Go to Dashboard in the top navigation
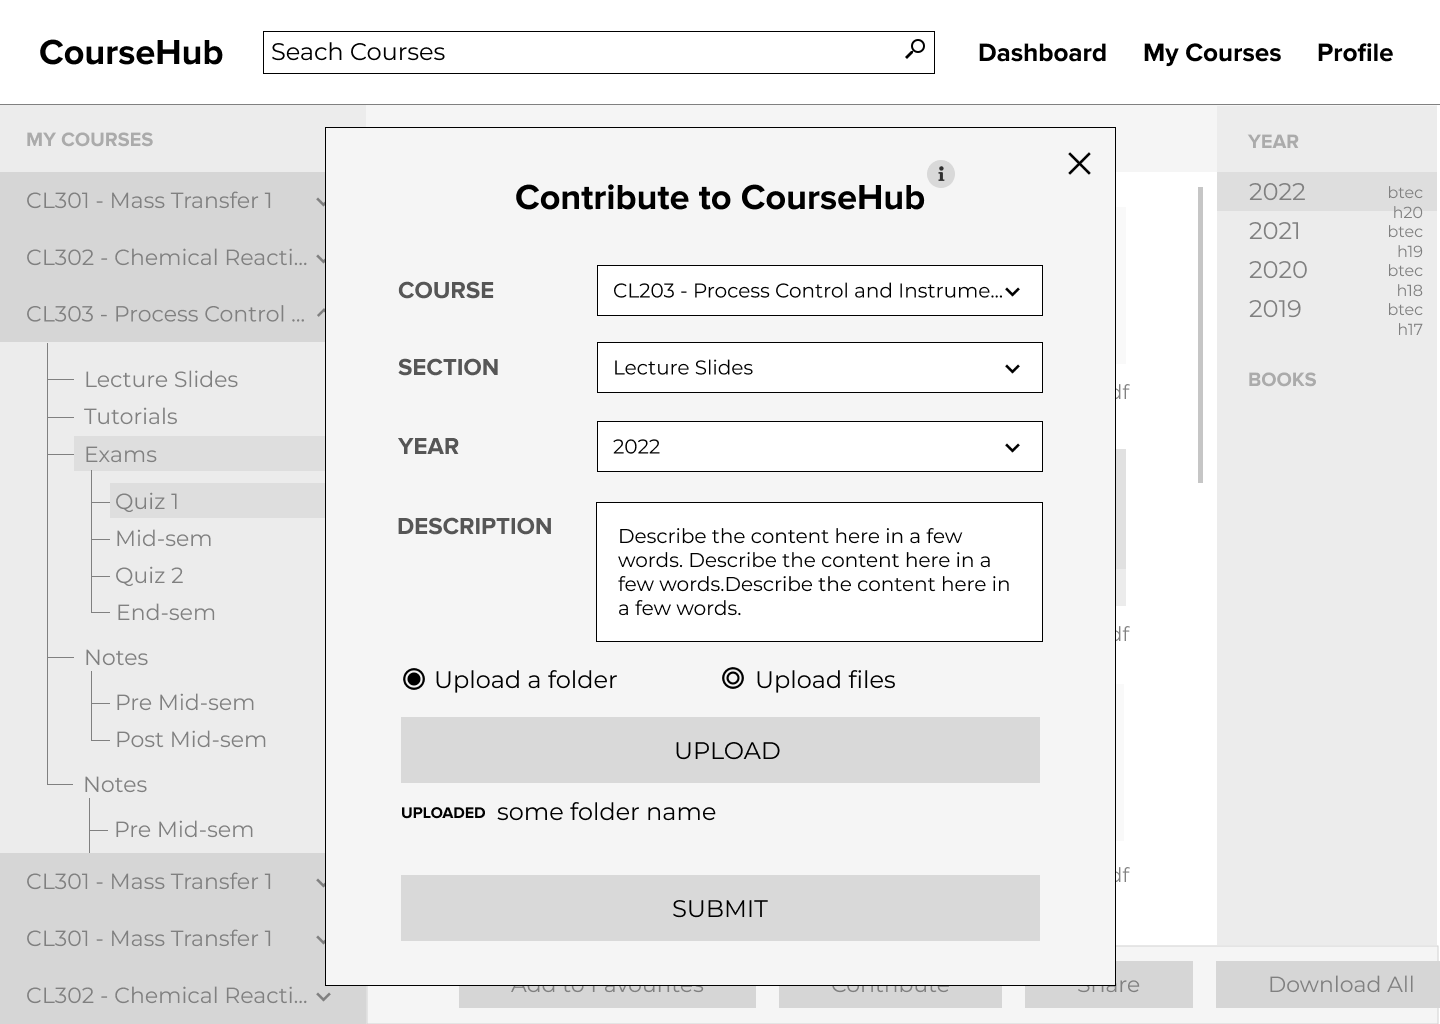Screen dimensions: 1440x1024 pos(1042,53)
